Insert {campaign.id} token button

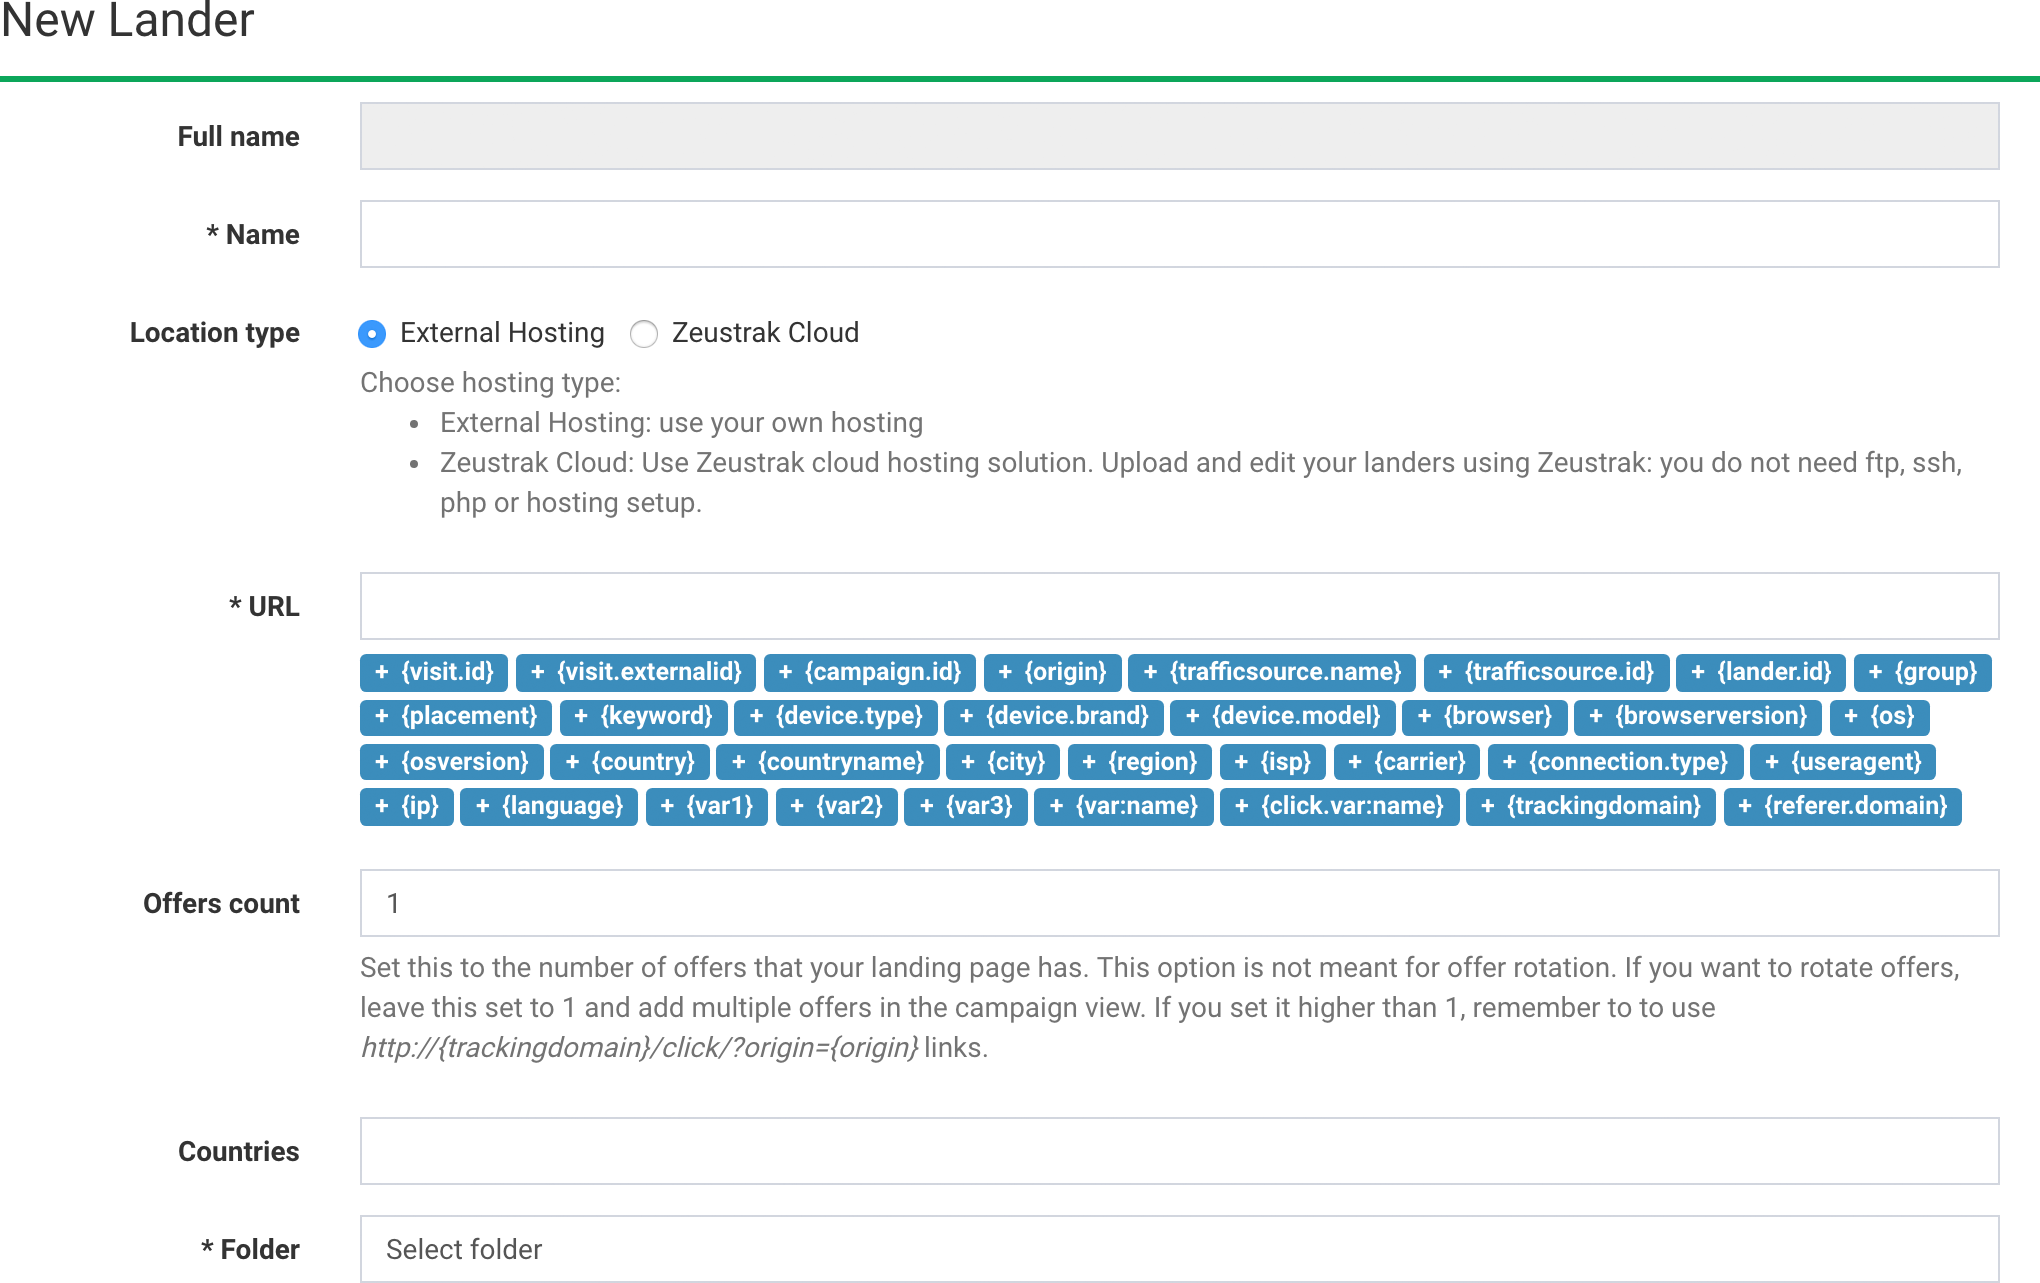pyautogui.click(x=869, y=672)
